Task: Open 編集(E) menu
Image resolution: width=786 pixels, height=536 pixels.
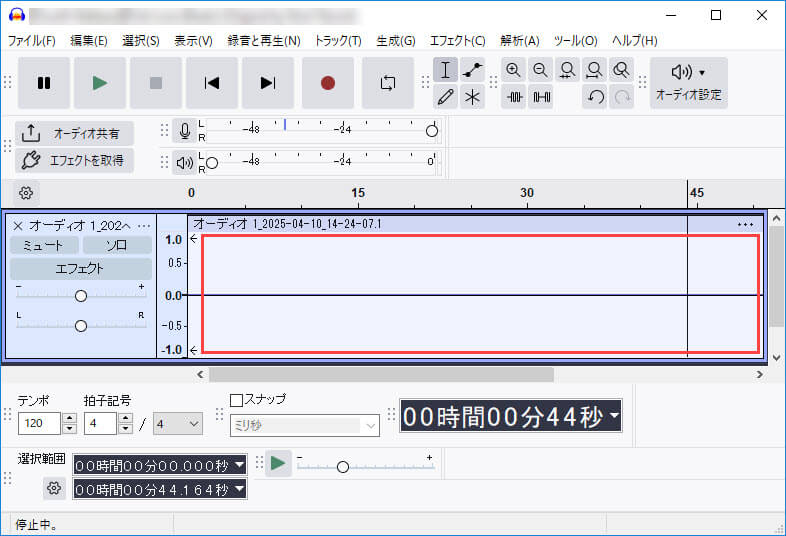Action: [89, 41]
